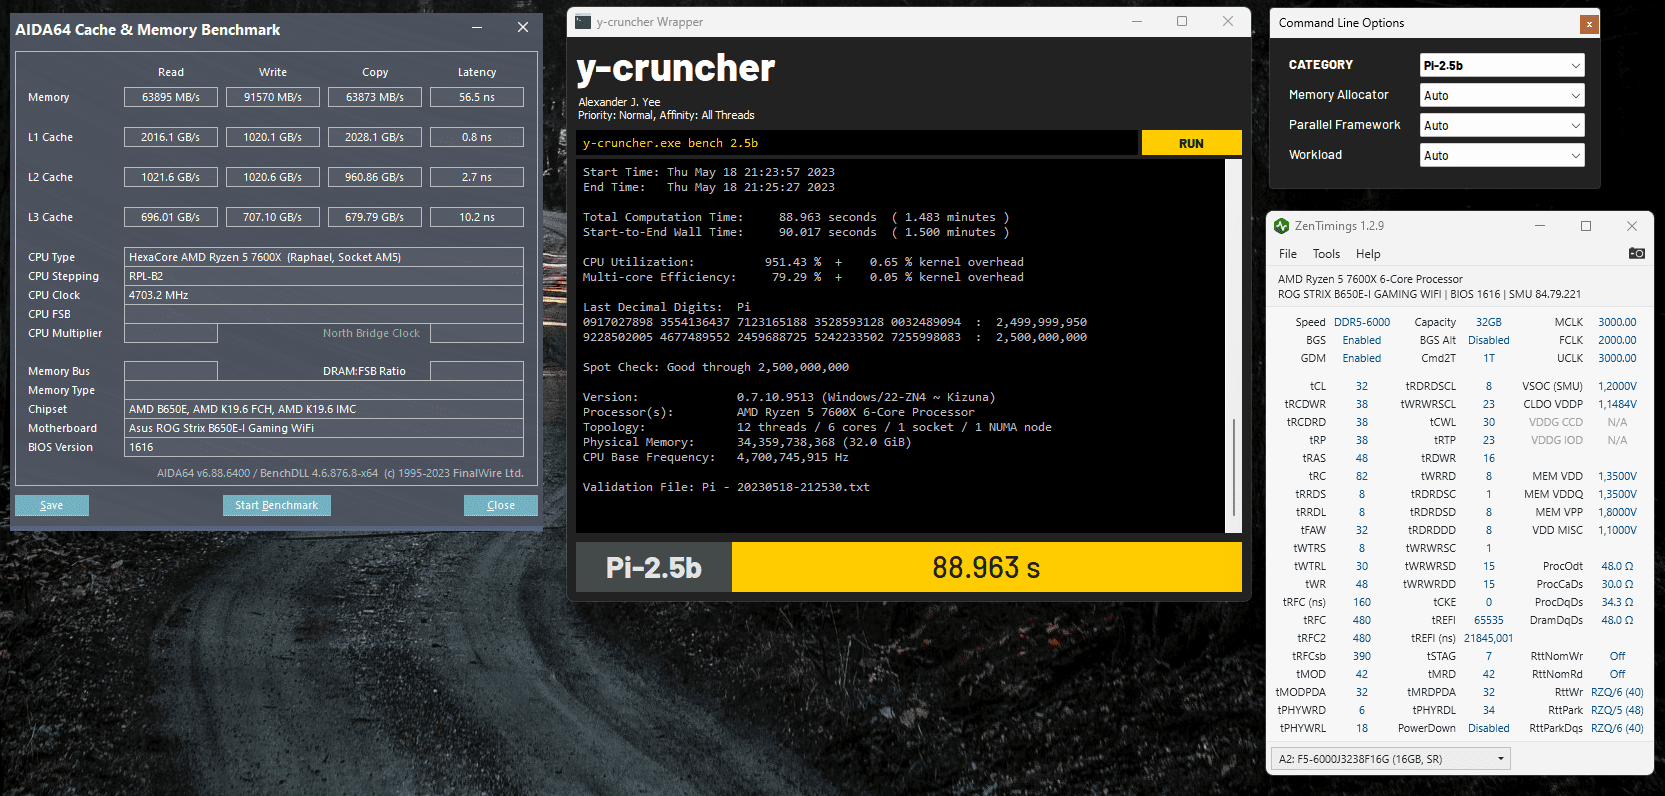The image size is (1665, 796).
Task: Click the Motherboard field Asus ROG Strix B650E-I
Action: (x=324, y=428)
